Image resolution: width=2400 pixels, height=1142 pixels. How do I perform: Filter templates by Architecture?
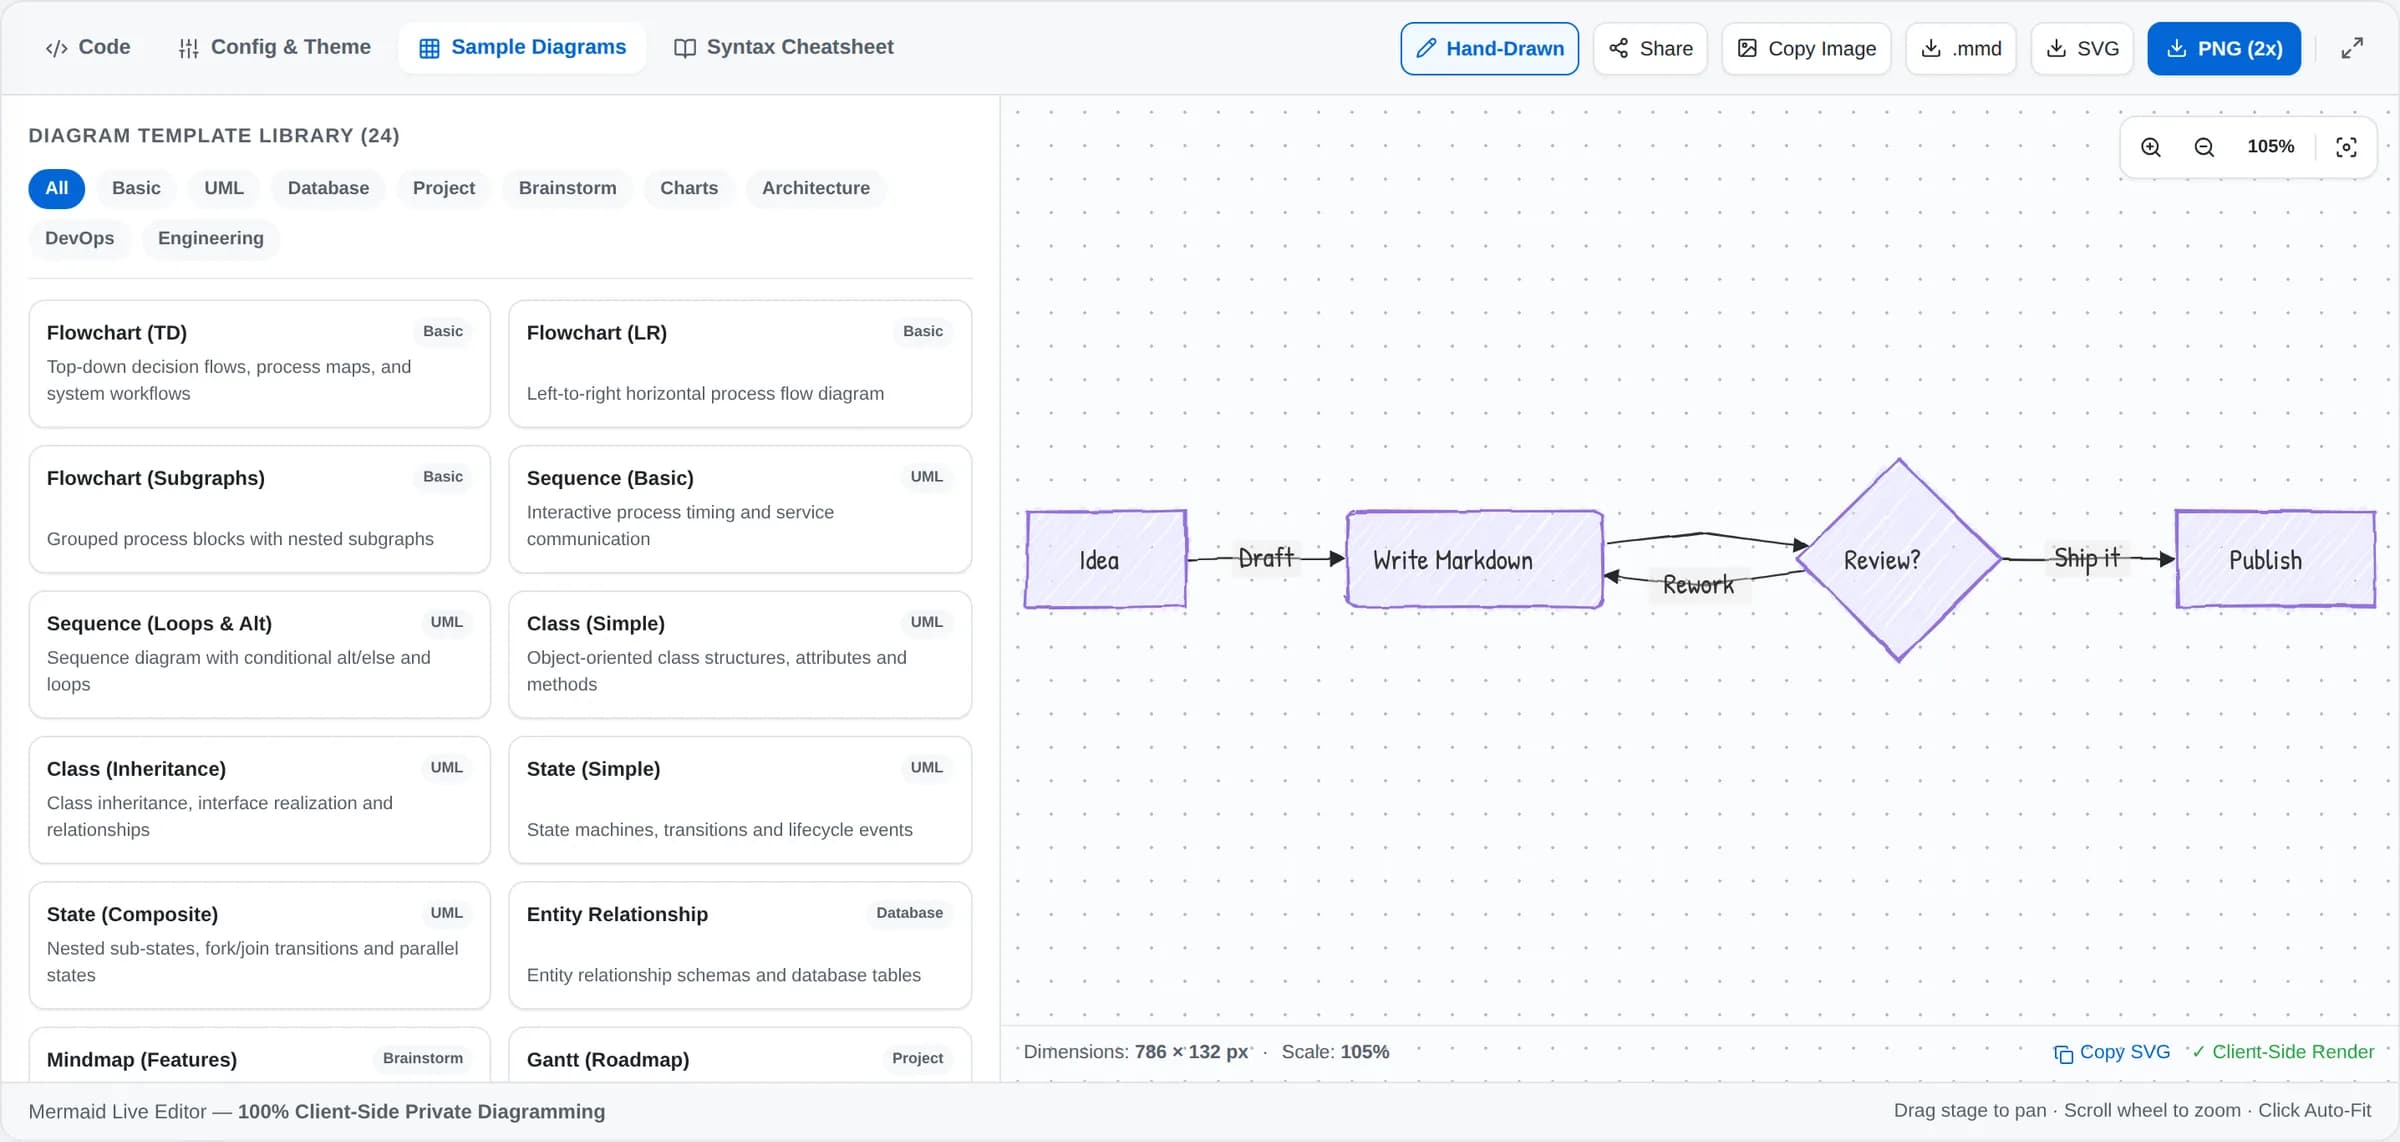tap(816, 188)
